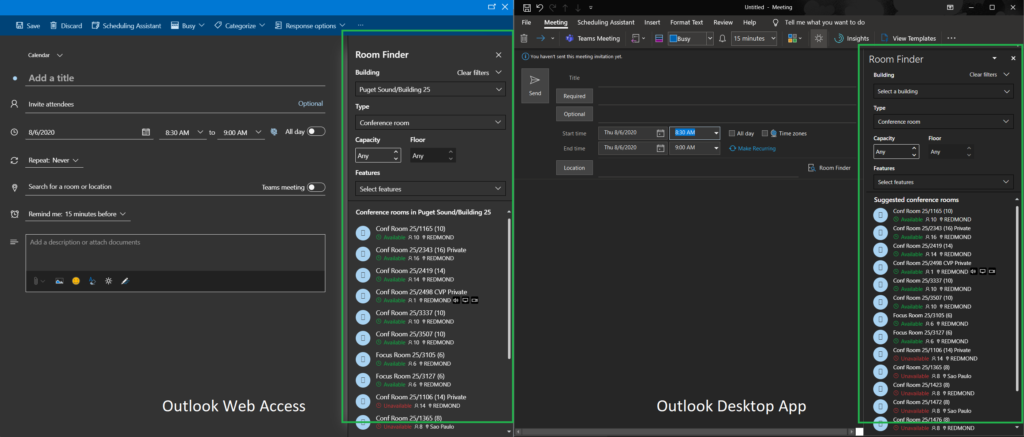Toggle the All day switch in web form
The width and height of the screenshot is (1024, 437).
(x=316, y=131)
